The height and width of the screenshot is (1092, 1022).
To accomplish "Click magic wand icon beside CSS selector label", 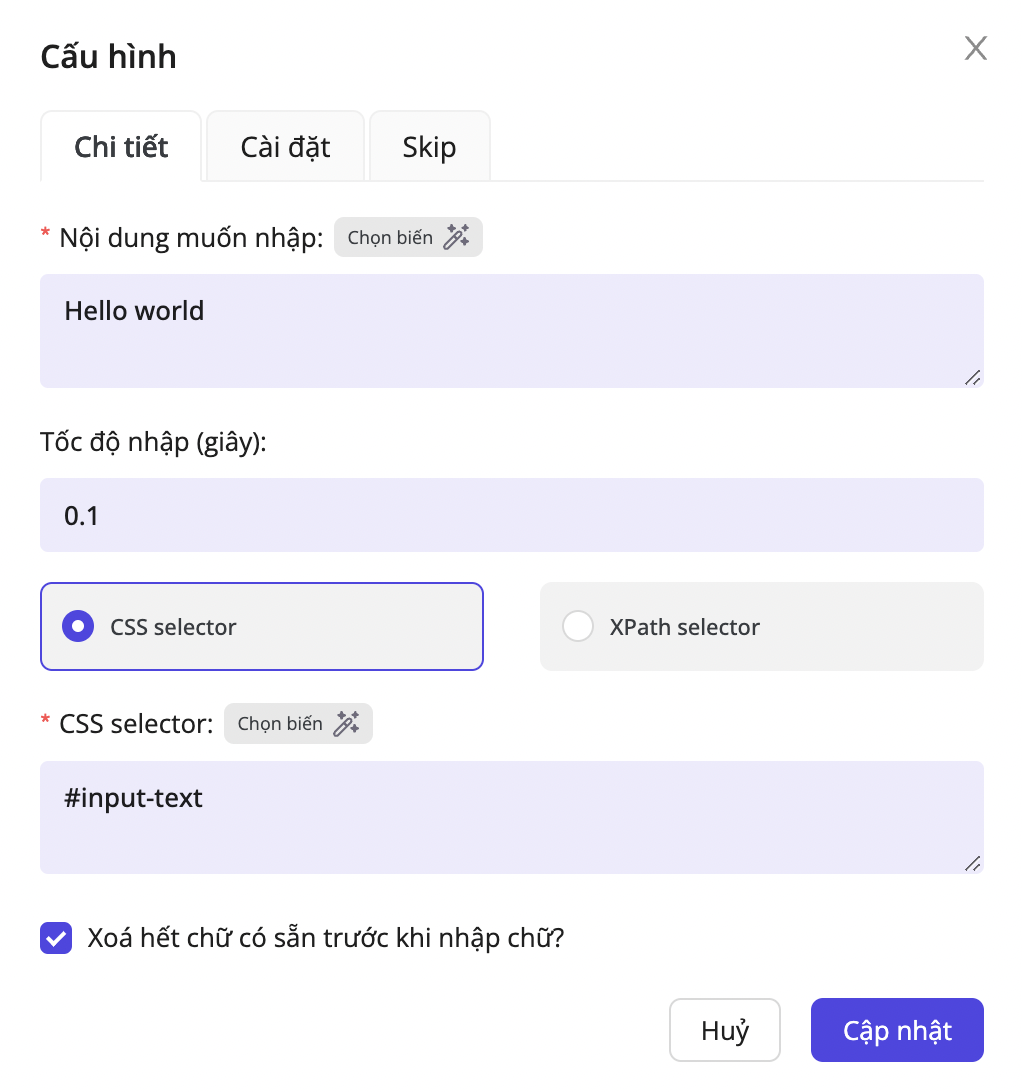I will [x=346, y=724].
